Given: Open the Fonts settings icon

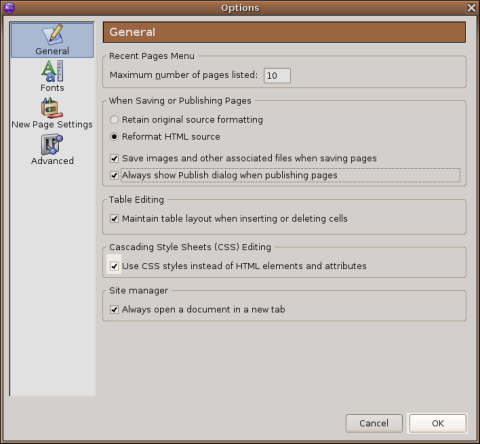Looking at the screenshot, I should 52,71.
